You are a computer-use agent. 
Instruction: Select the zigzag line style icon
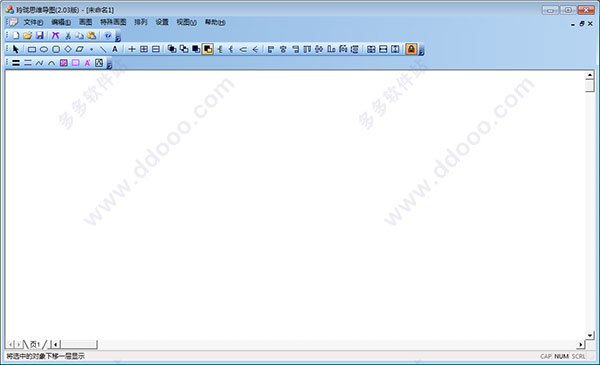tap(39, 63)
